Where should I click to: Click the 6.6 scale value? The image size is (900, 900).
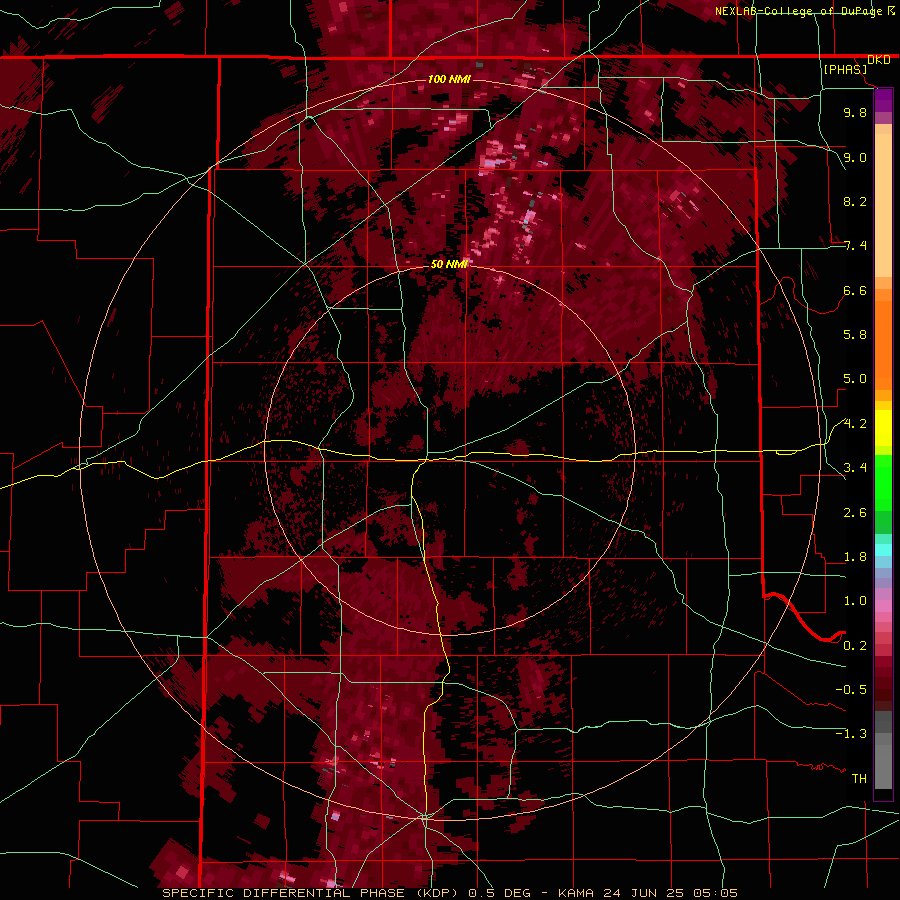tap(855, 290)
